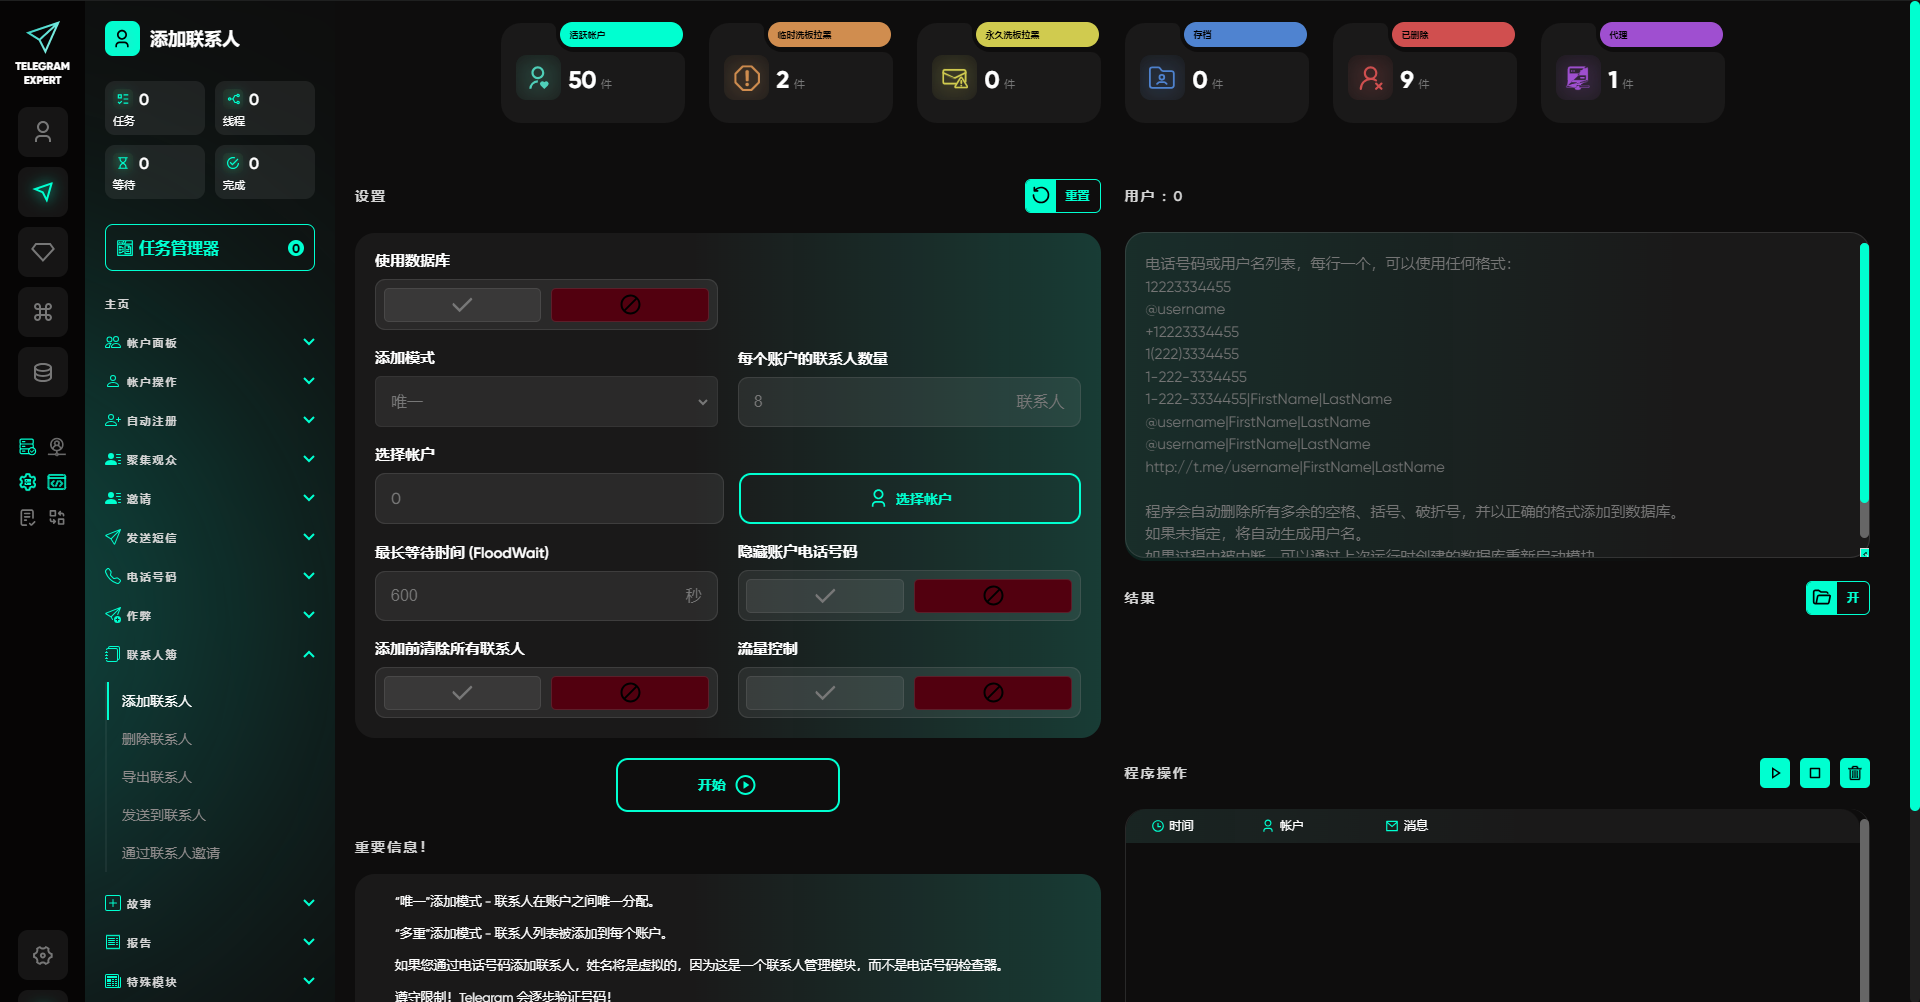Click the trash icon to clear log

[x=1854, y=773]
